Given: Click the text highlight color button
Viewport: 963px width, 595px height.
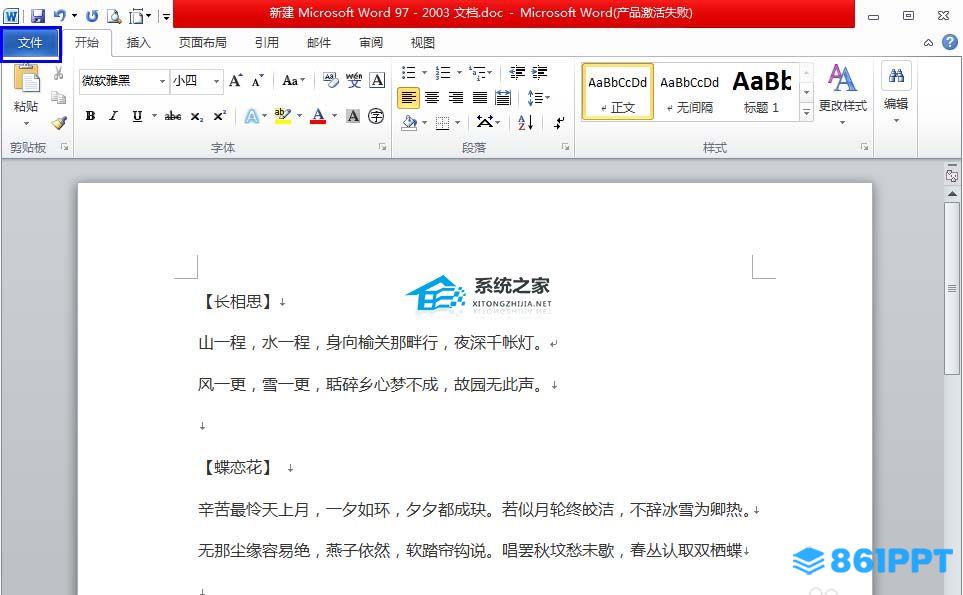Looking at the screenshot, I should point(283,116).
